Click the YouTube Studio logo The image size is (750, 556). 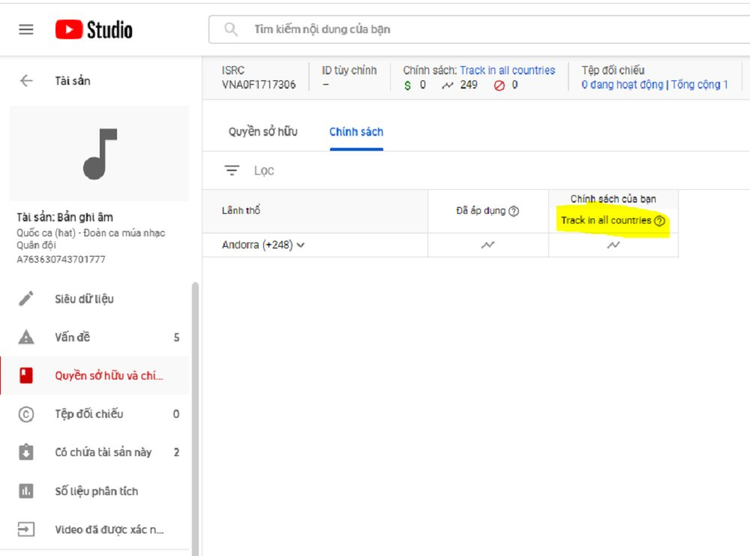[93, 29]
